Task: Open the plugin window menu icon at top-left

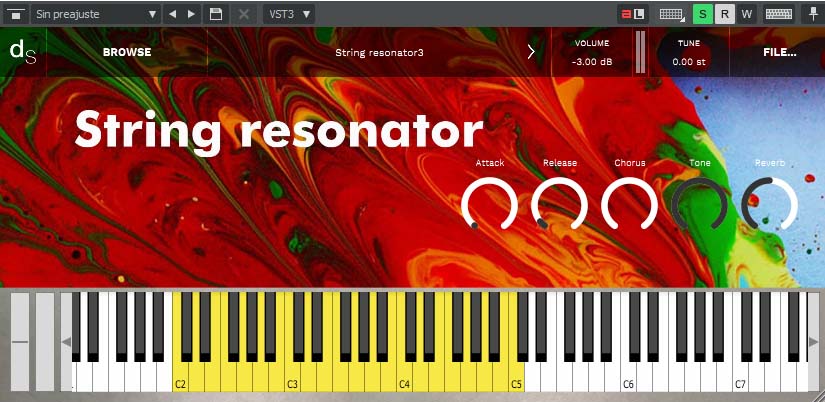Action: [16, 14]
